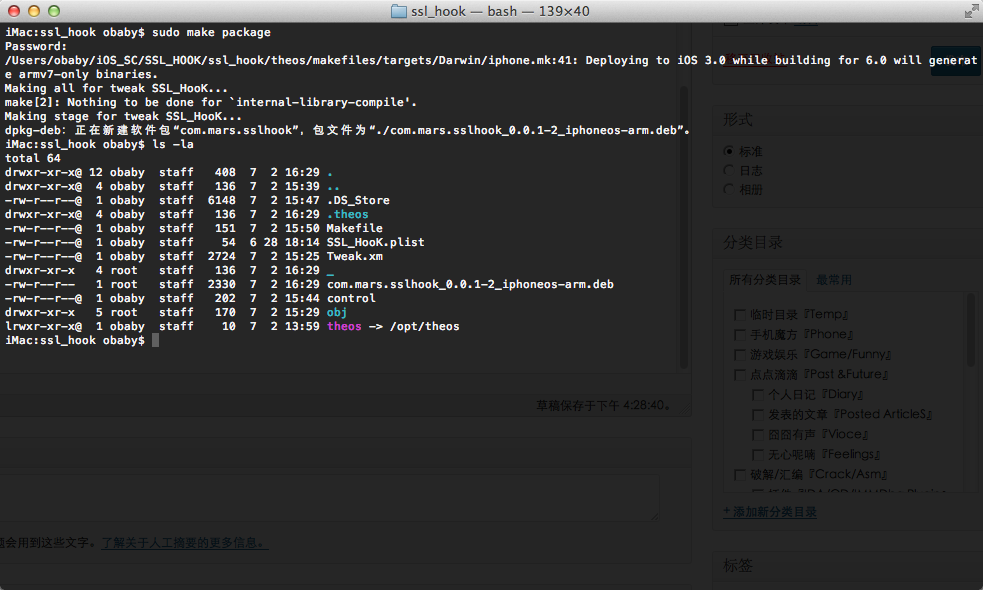Viewport: 983px width, 590px height.
Task: Open the 添加新分类目录 link
Action: 770,512
